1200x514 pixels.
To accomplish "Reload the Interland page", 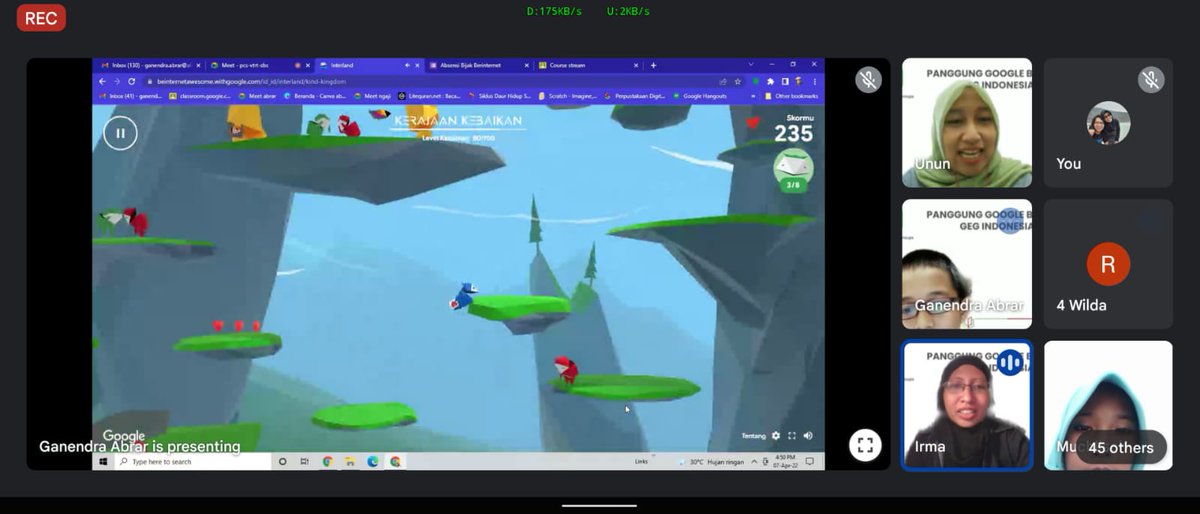I will tap(131, 81).
